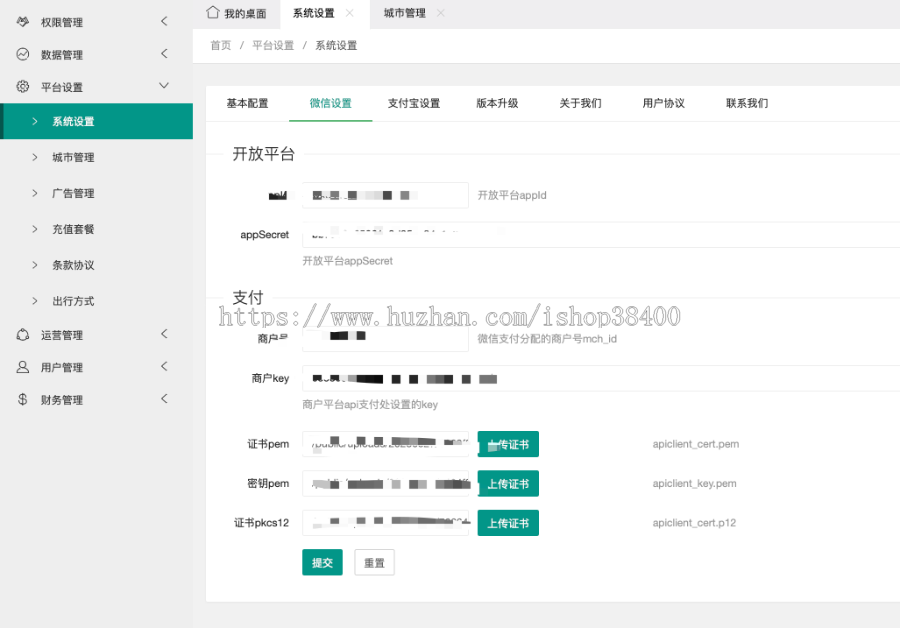900x628 pixels.
Task: Expand the 权限管理 menu chevron
Action: (x=164, y=21)
